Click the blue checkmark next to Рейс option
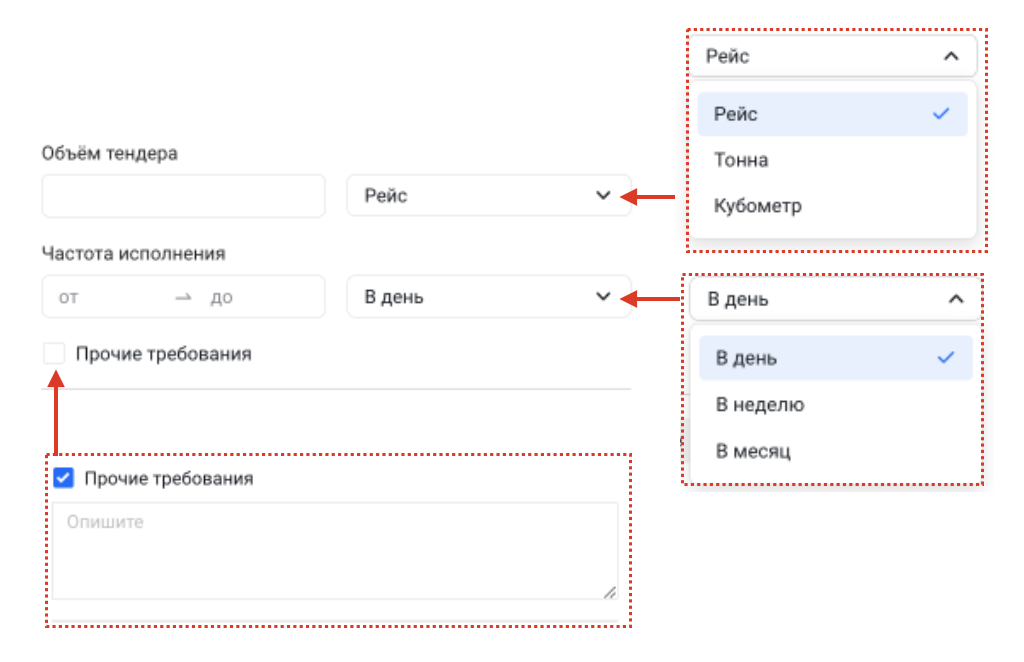This screenshot has height=662, width=1024. tap(941, 114)
